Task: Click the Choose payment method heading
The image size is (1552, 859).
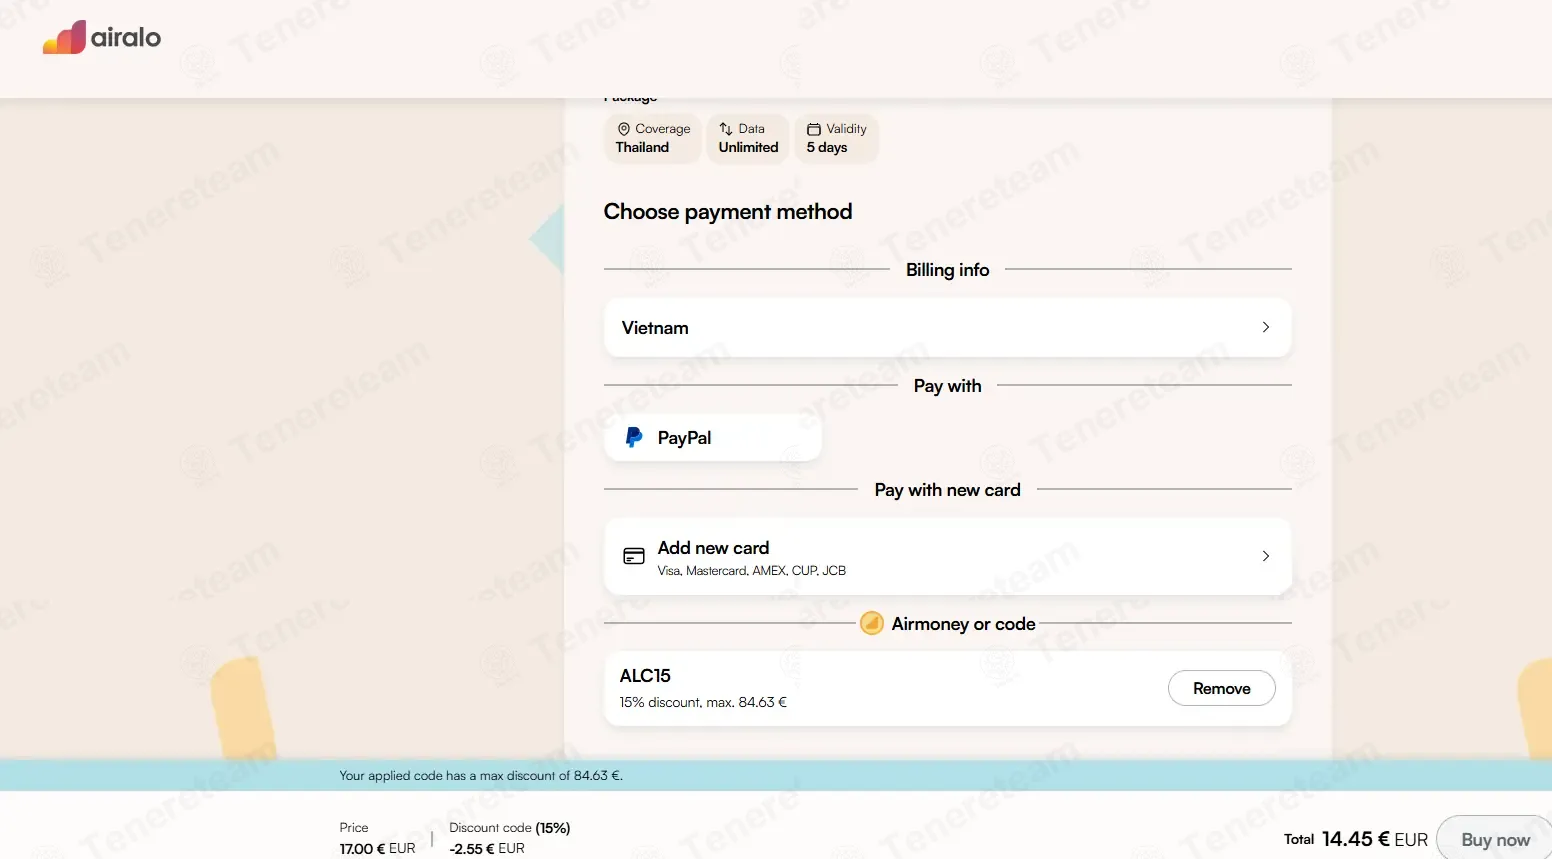Action: tap(728, 211)
